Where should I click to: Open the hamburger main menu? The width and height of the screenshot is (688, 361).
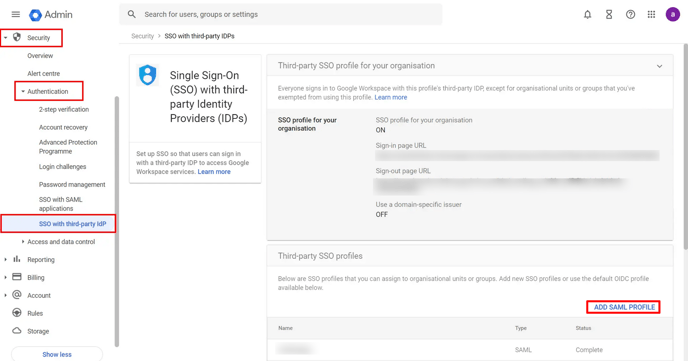point(16,14)
